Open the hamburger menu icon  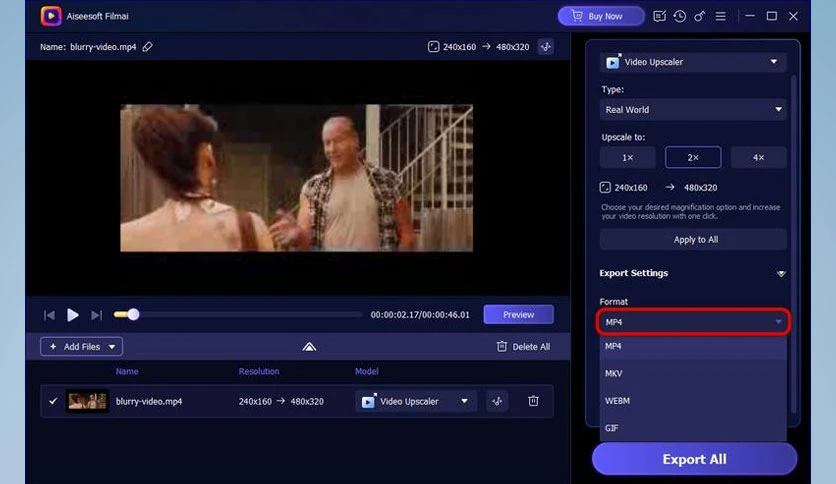click(720, 16)
